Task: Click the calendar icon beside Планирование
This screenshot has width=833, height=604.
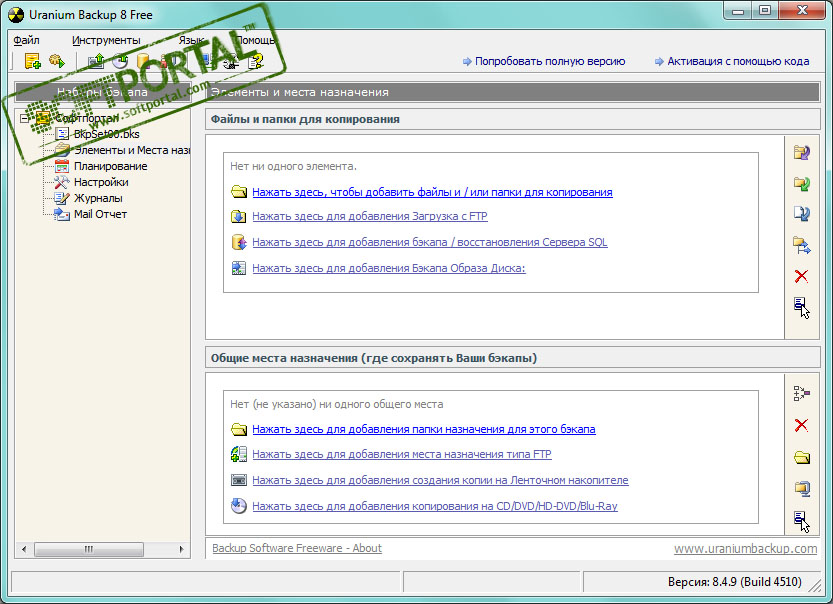Action: pos(62,166)
